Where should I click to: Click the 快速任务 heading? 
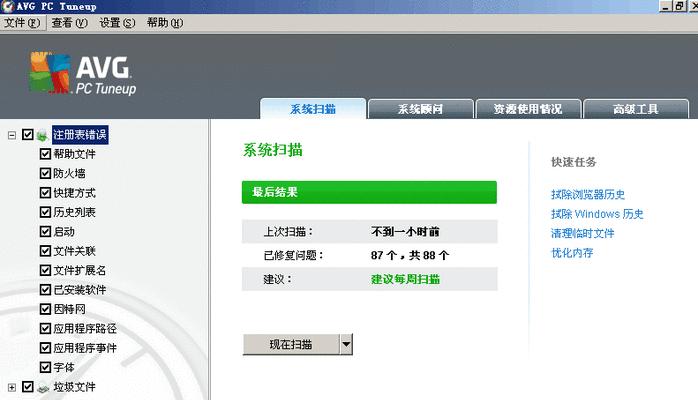(573, 162)
